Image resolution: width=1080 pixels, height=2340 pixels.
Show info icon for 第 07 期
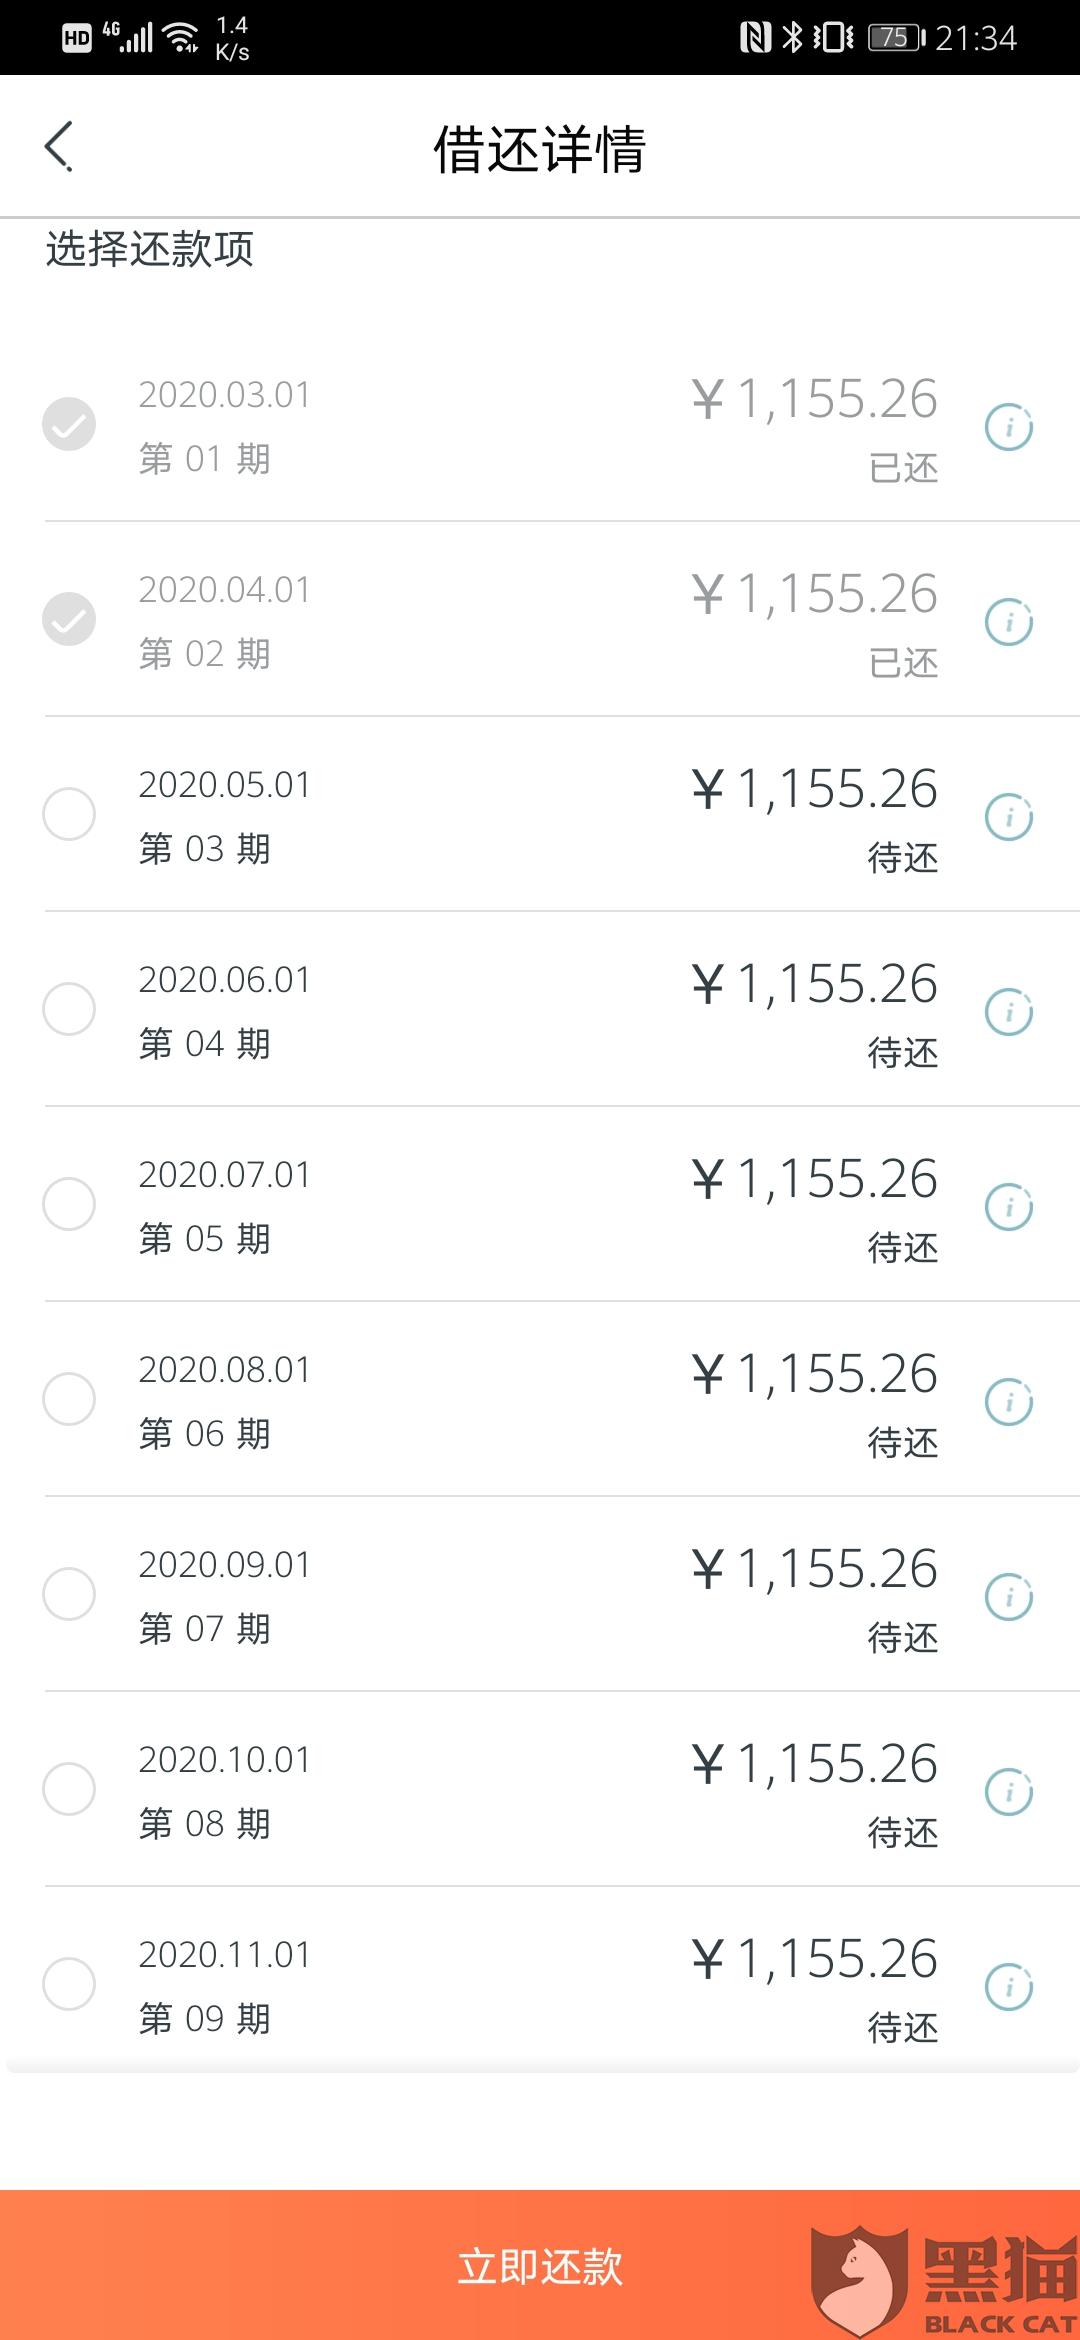(1008, 1597)
